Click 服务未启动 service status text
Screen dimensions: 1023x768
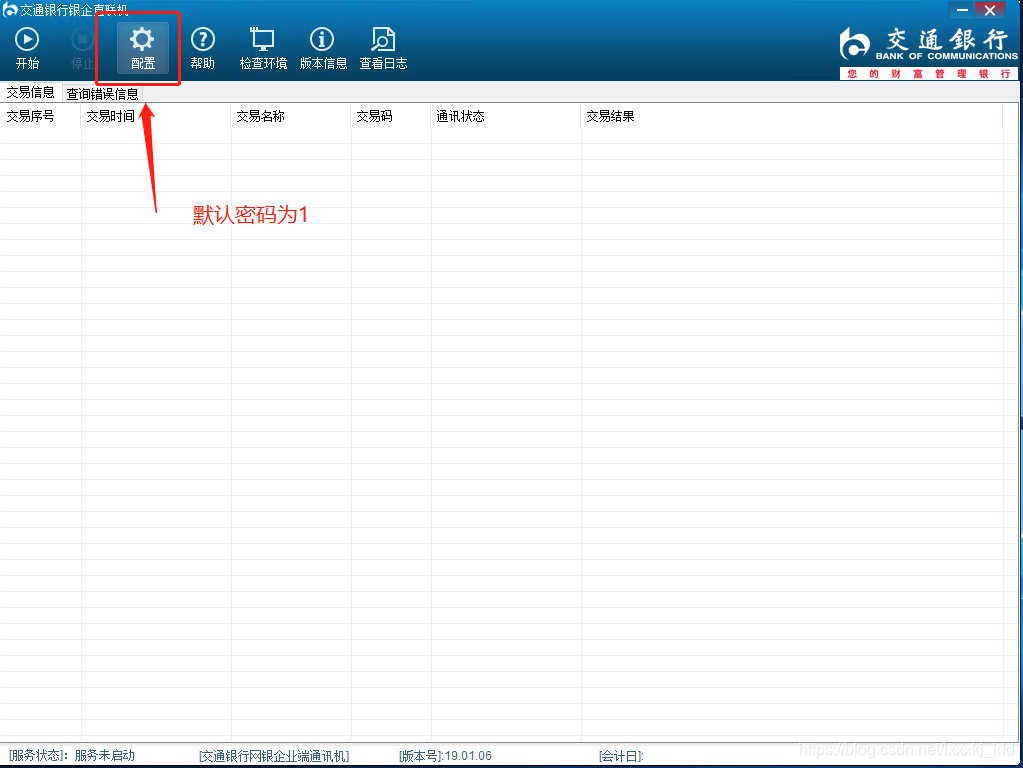[x=104, y=755]
